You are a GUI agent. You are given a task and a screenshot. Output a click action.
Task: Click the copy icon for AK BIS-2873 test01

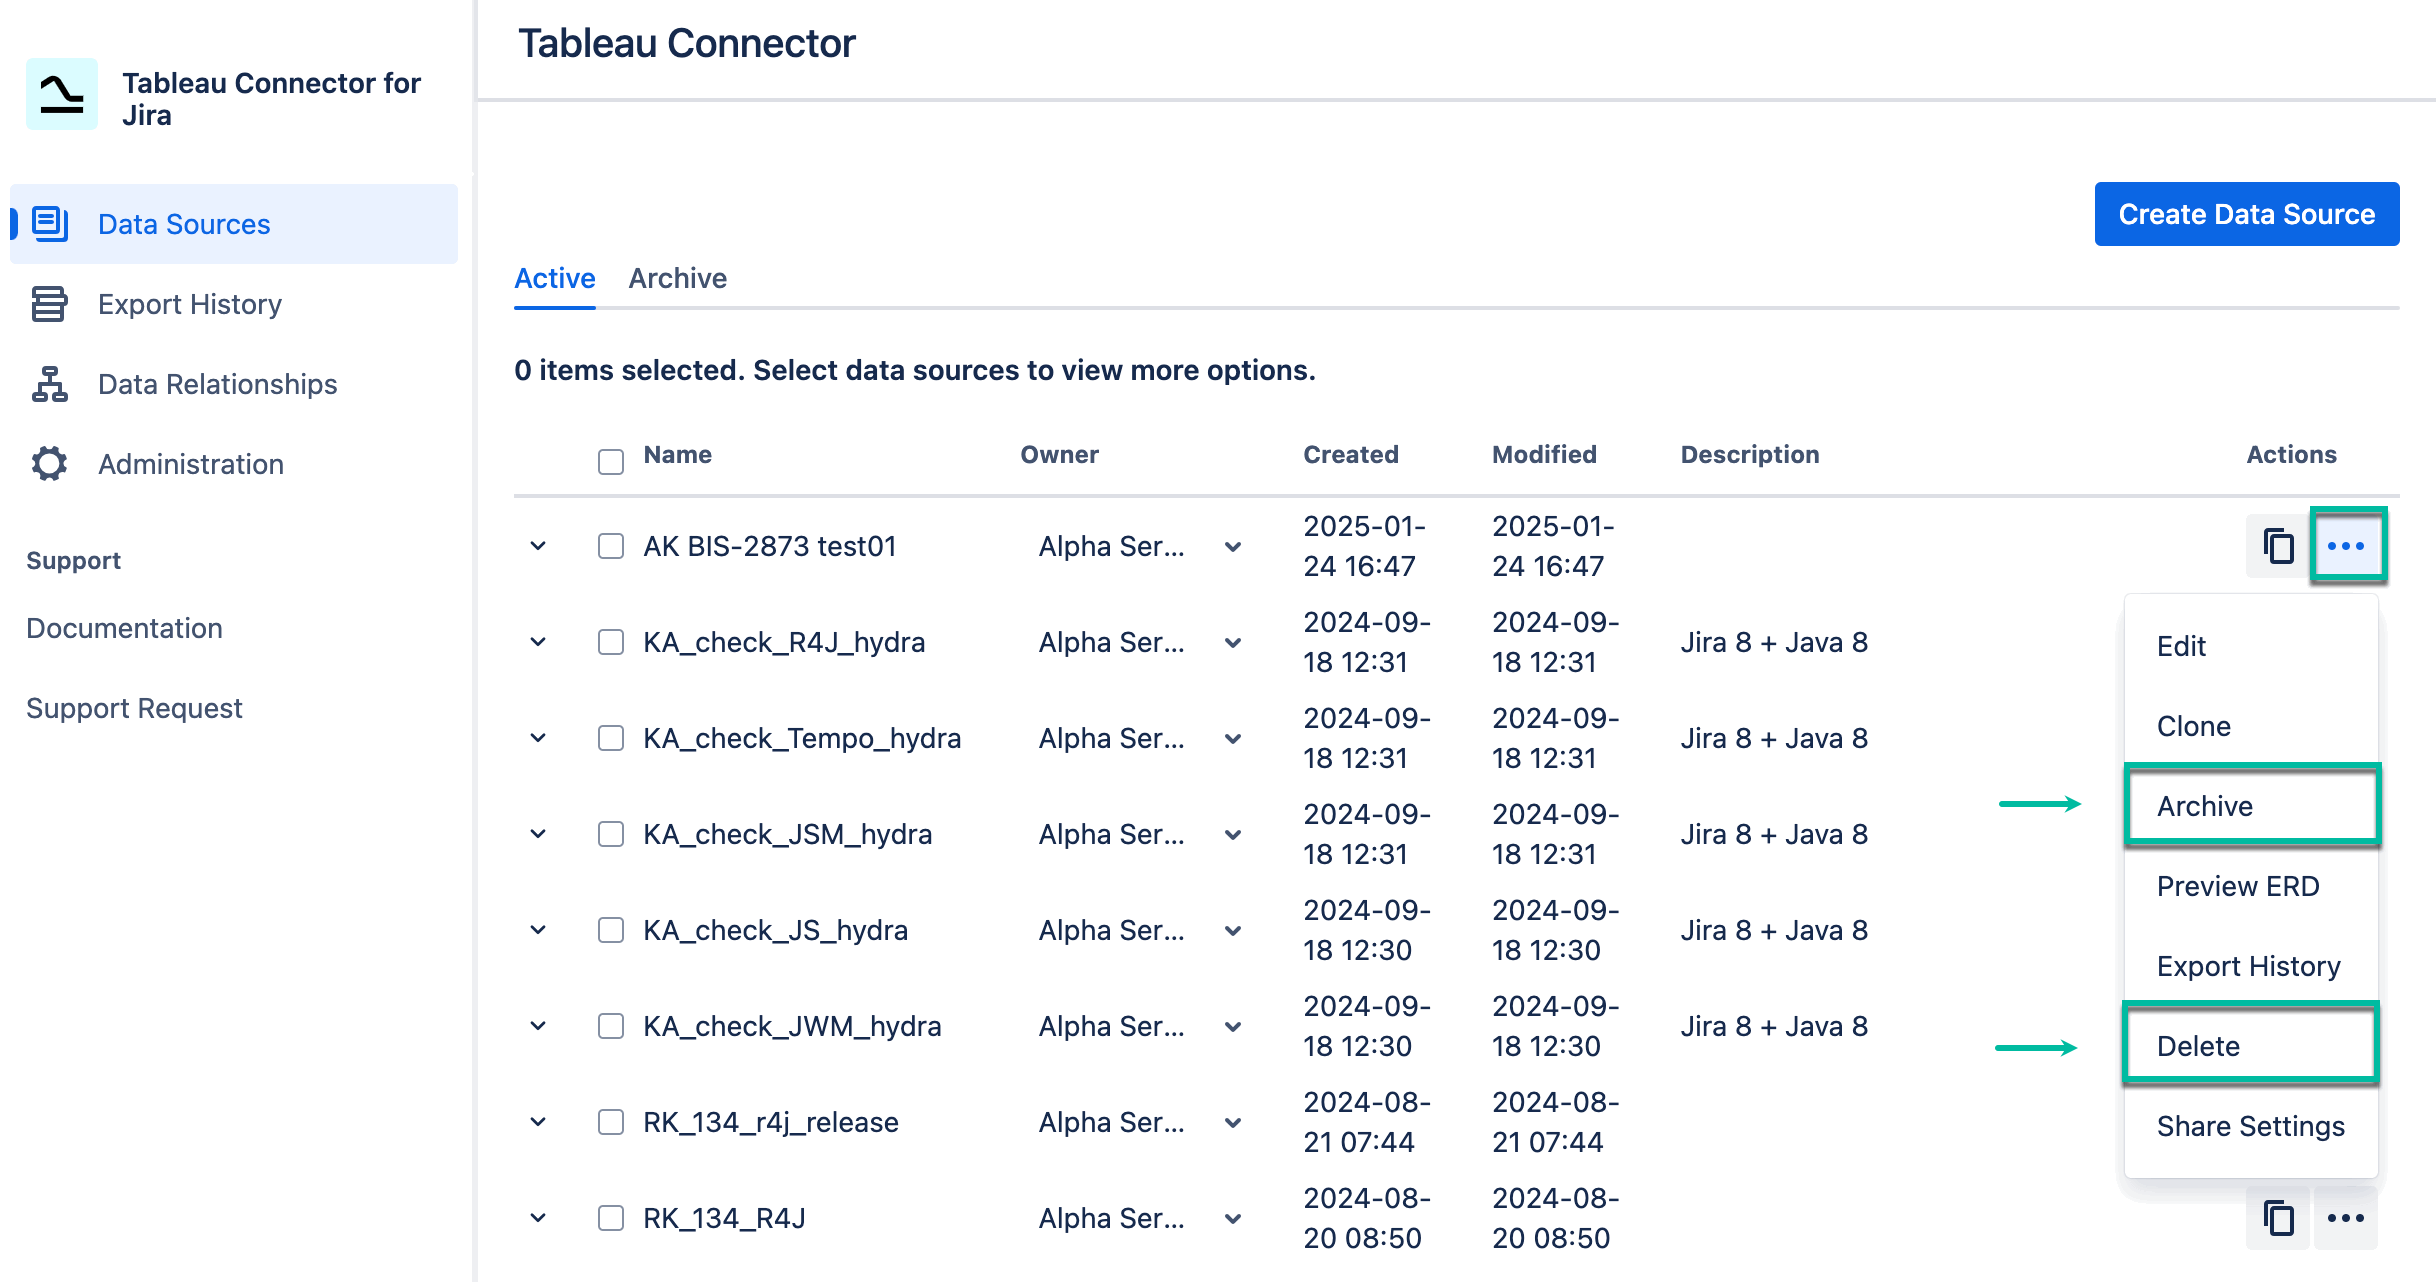click(2278, 546)
